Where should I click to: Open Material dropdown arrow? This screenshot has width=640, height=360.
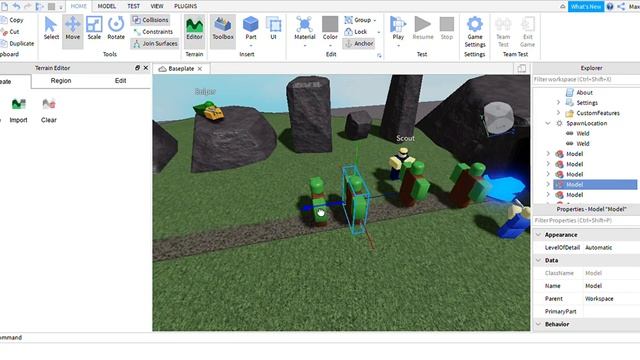(304, 46)
